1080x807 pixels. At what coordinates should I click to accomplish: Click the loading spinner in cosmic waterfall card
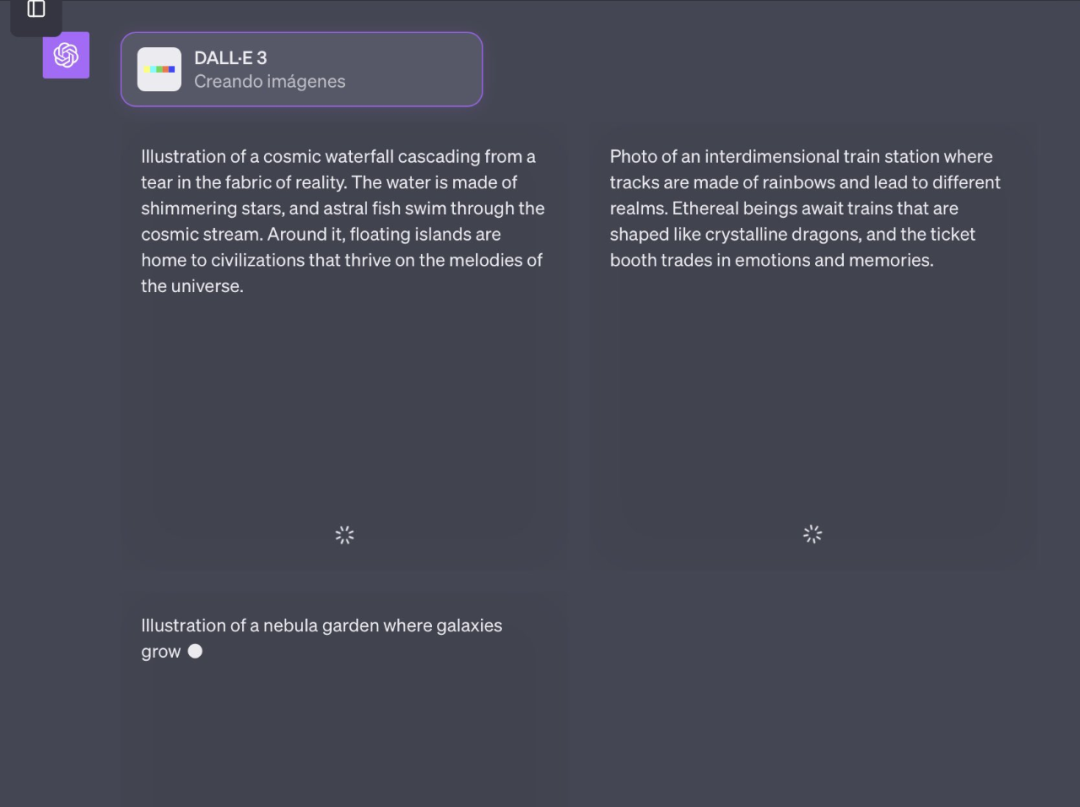345,535
